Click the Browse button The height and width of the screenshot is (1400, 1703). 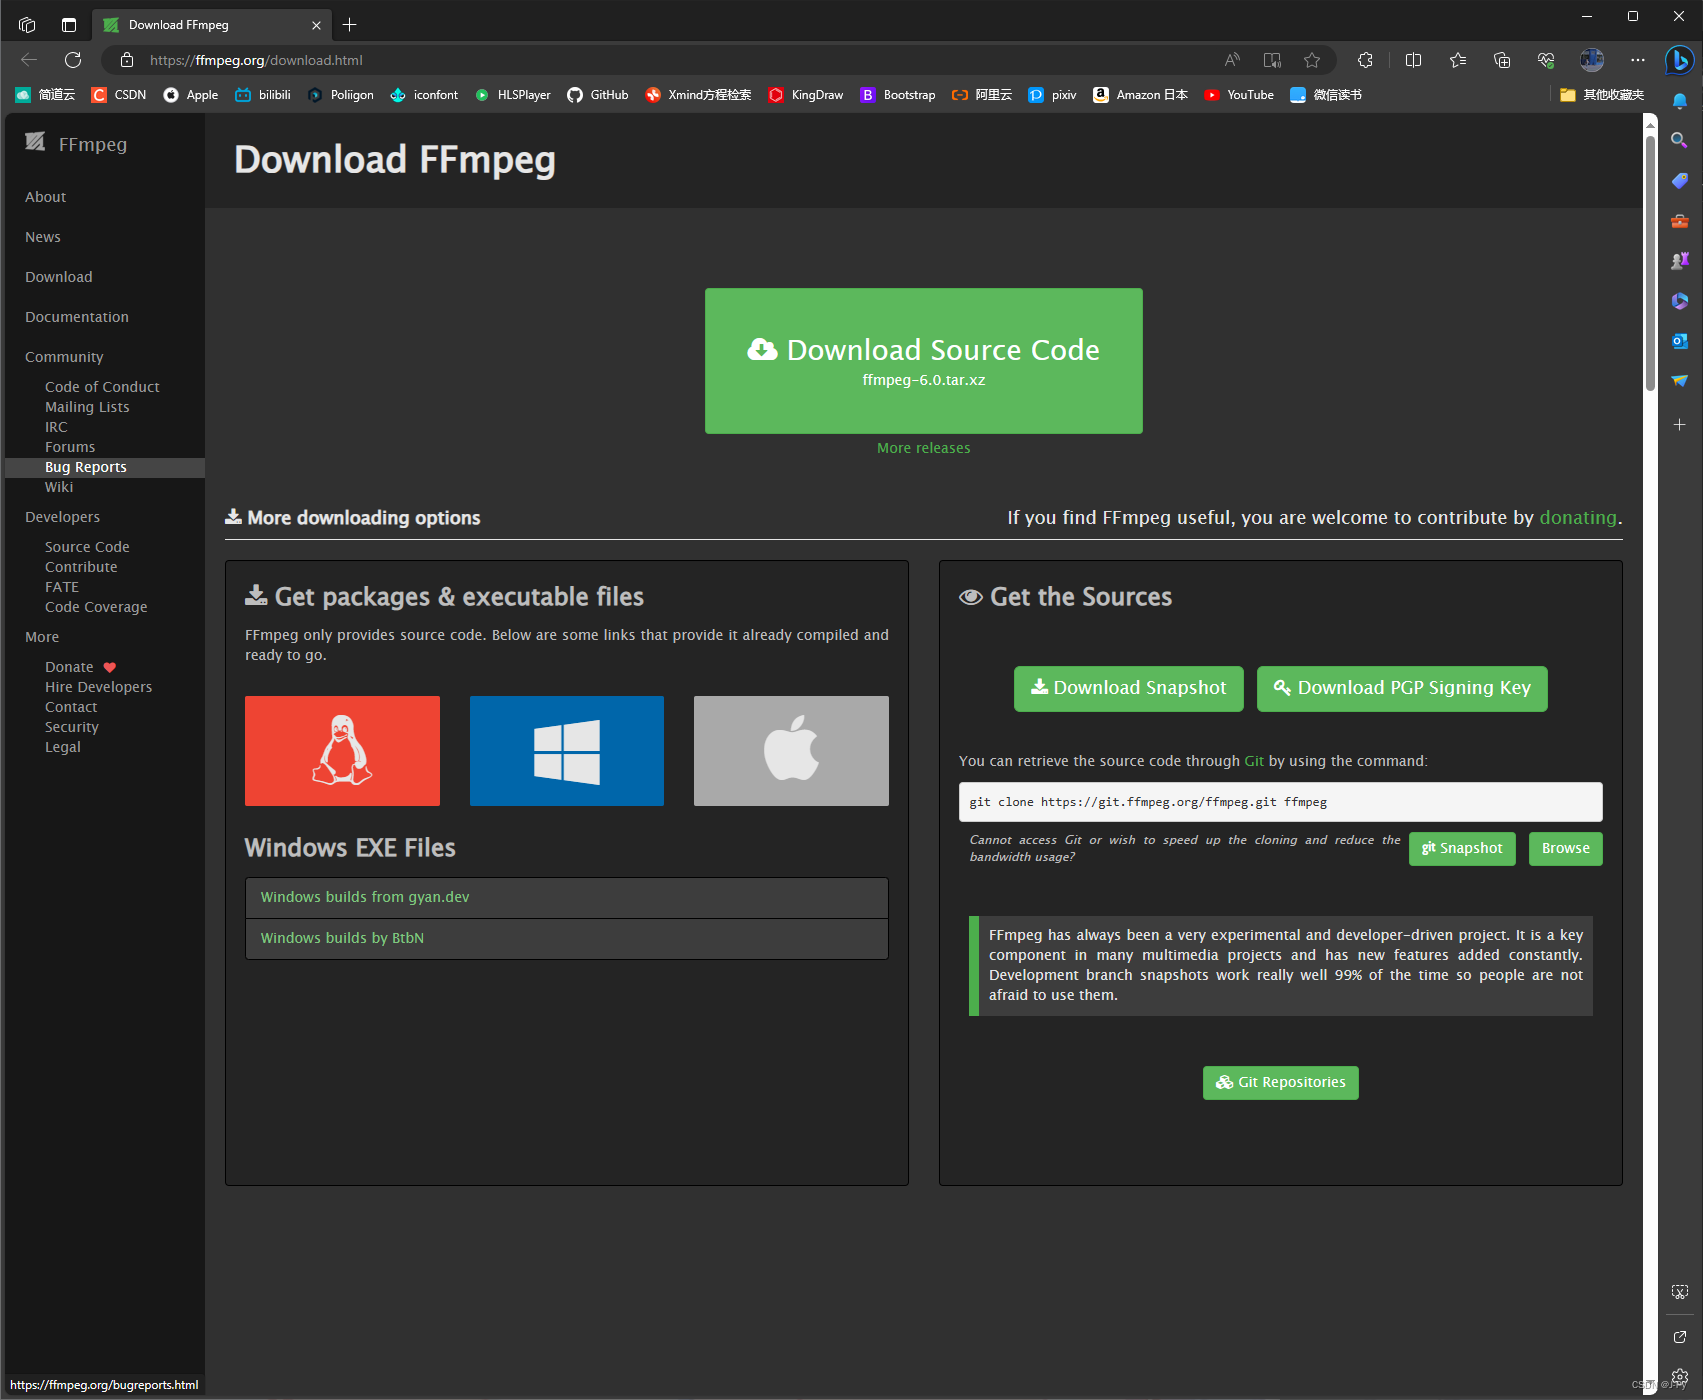[1566, 849]
